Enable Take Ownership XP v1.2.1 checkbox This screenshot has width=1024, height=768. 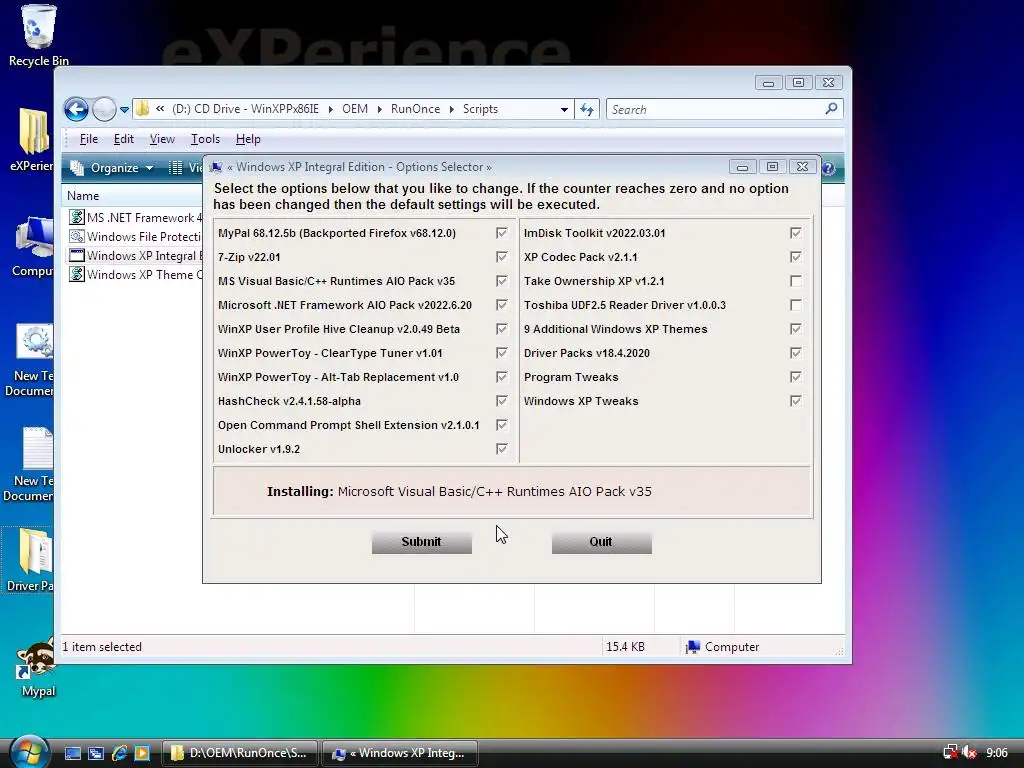pos(795,281)
